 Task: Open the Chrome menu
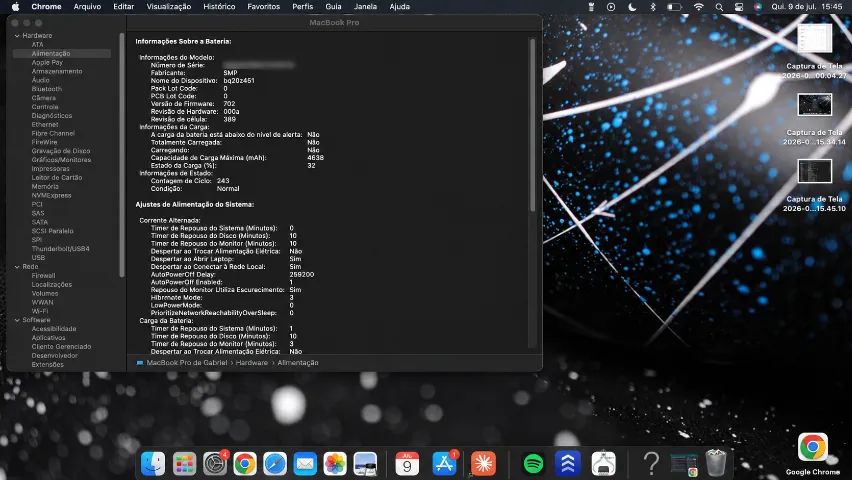(x=46, y=7)
